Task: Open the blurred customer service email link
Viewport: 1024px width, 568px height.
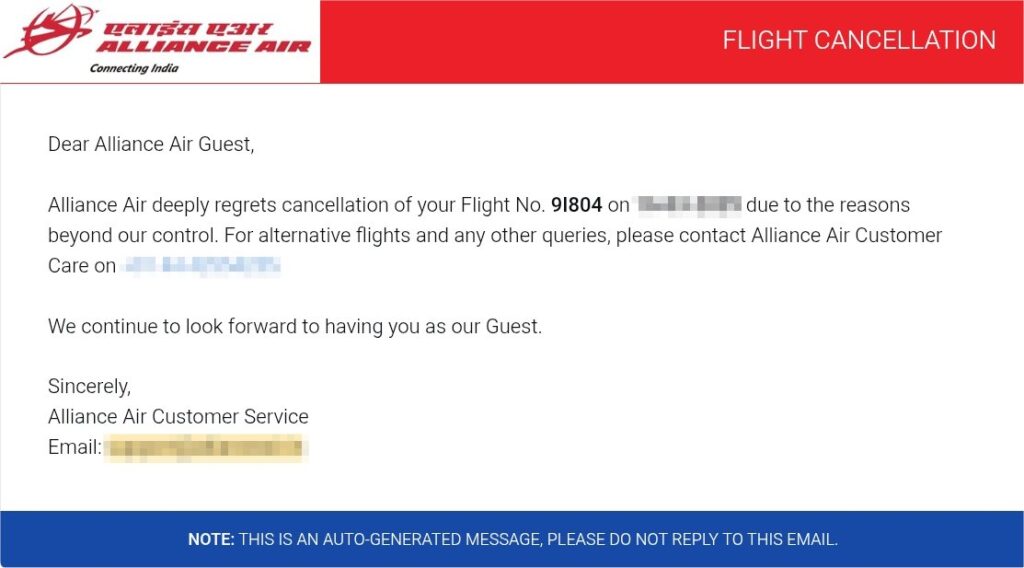Action: (205, 448)
